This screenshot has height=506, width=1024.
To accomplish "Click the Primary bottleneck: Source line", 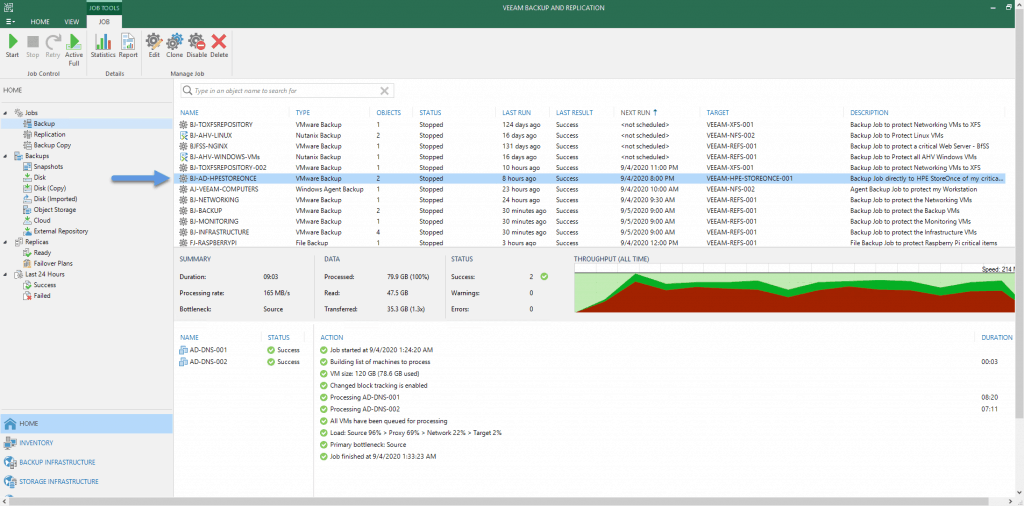I will point(364,445).
